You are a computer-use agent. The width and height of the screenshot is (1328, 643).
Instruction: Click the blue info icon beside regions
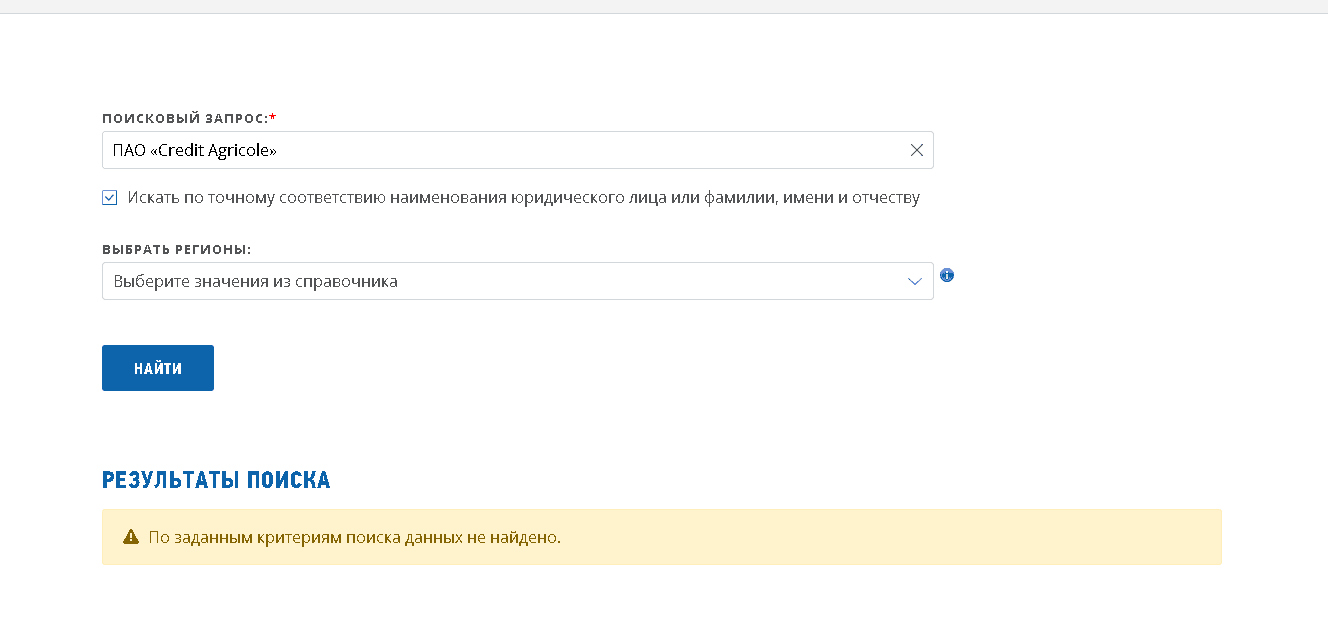pyautogui.click(x=947, y=275)
